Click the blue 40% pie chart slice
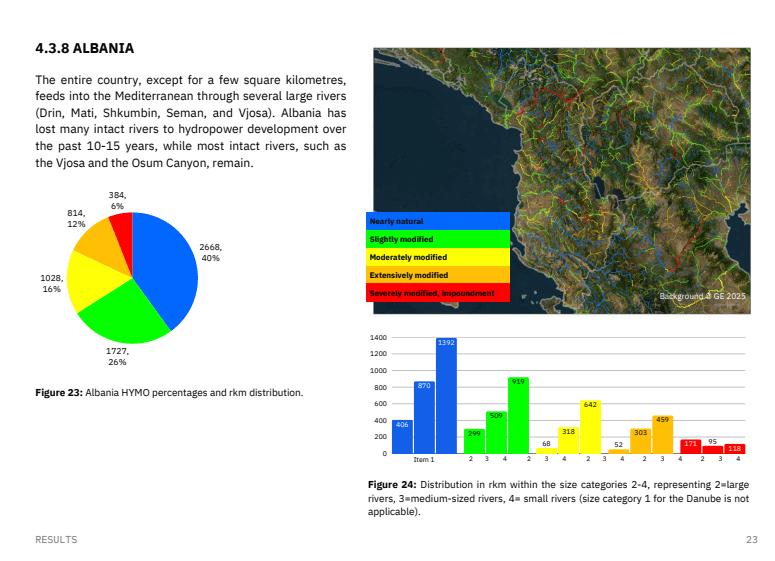The height and width of the screenshot is (561, 775). click(x=165, y=265)
